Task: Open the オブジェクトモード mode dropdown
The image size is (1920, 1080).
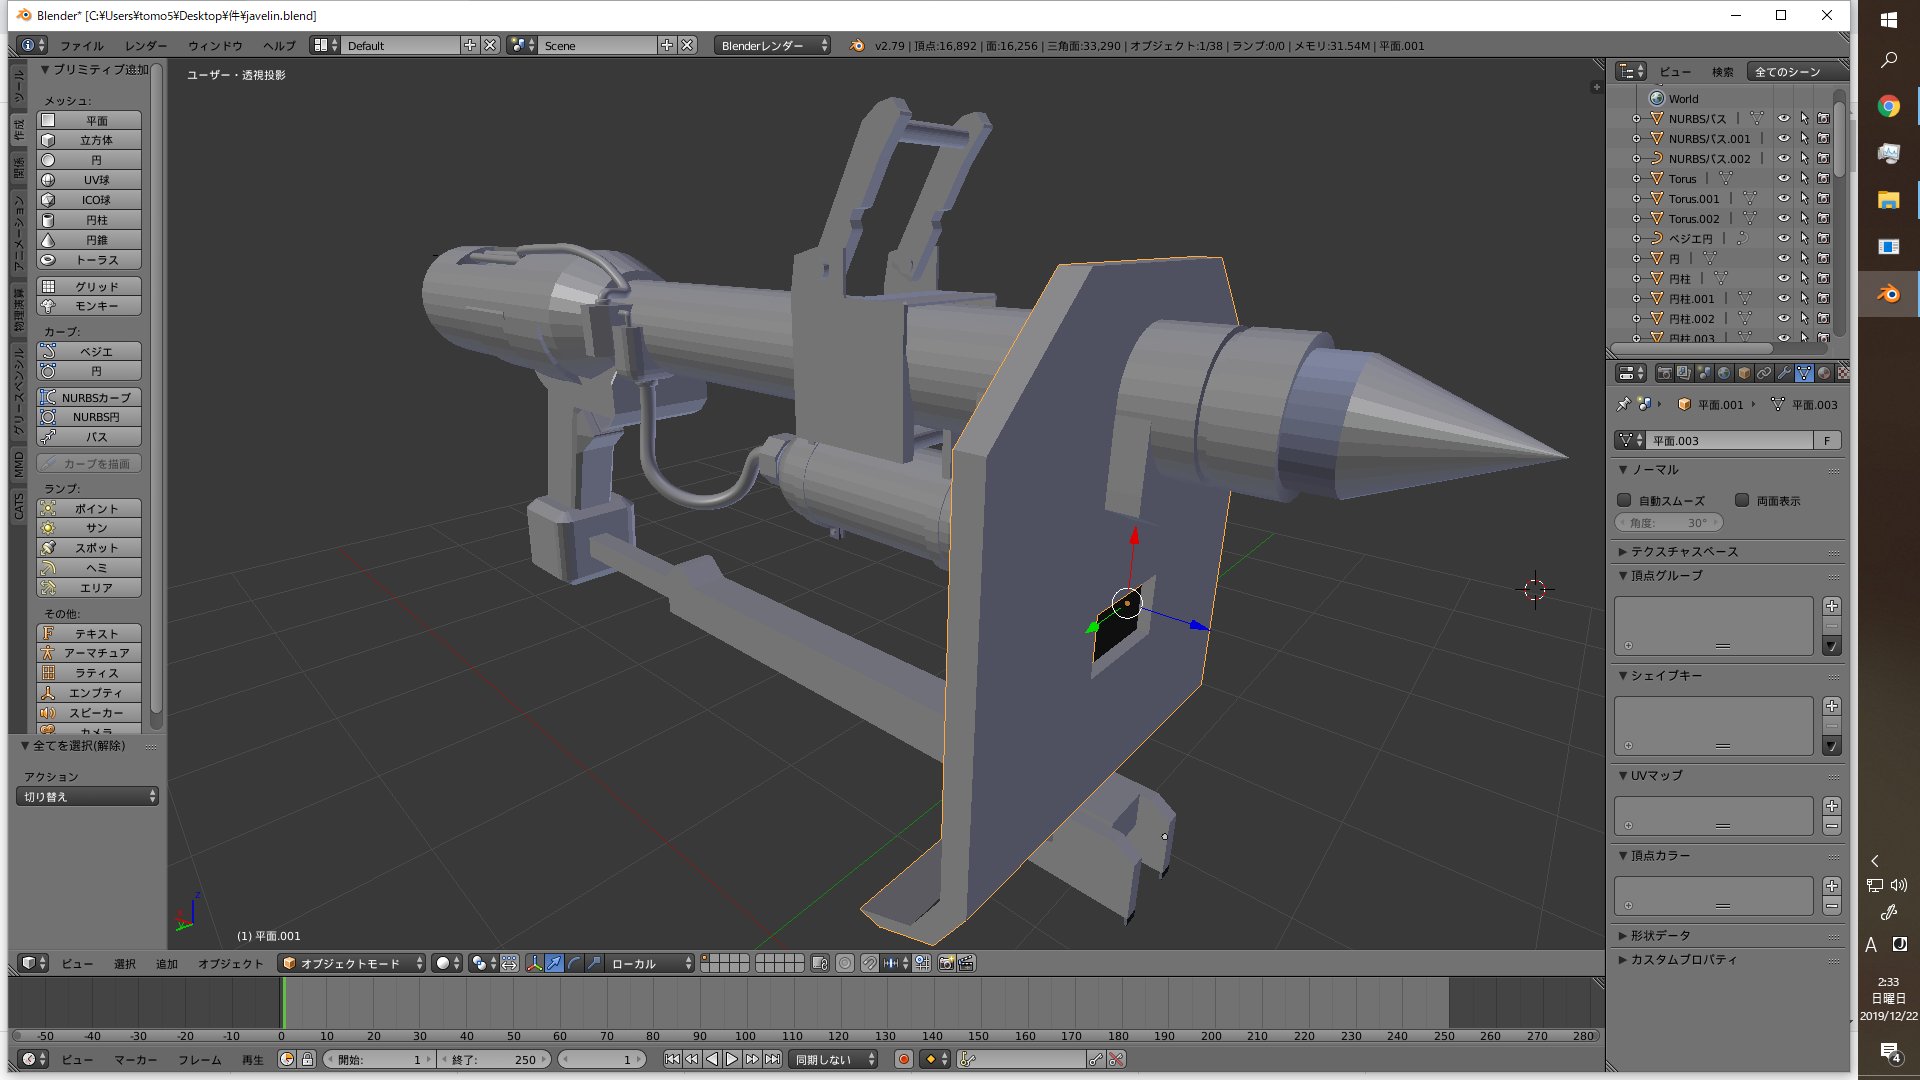Action: click(352, 963)
